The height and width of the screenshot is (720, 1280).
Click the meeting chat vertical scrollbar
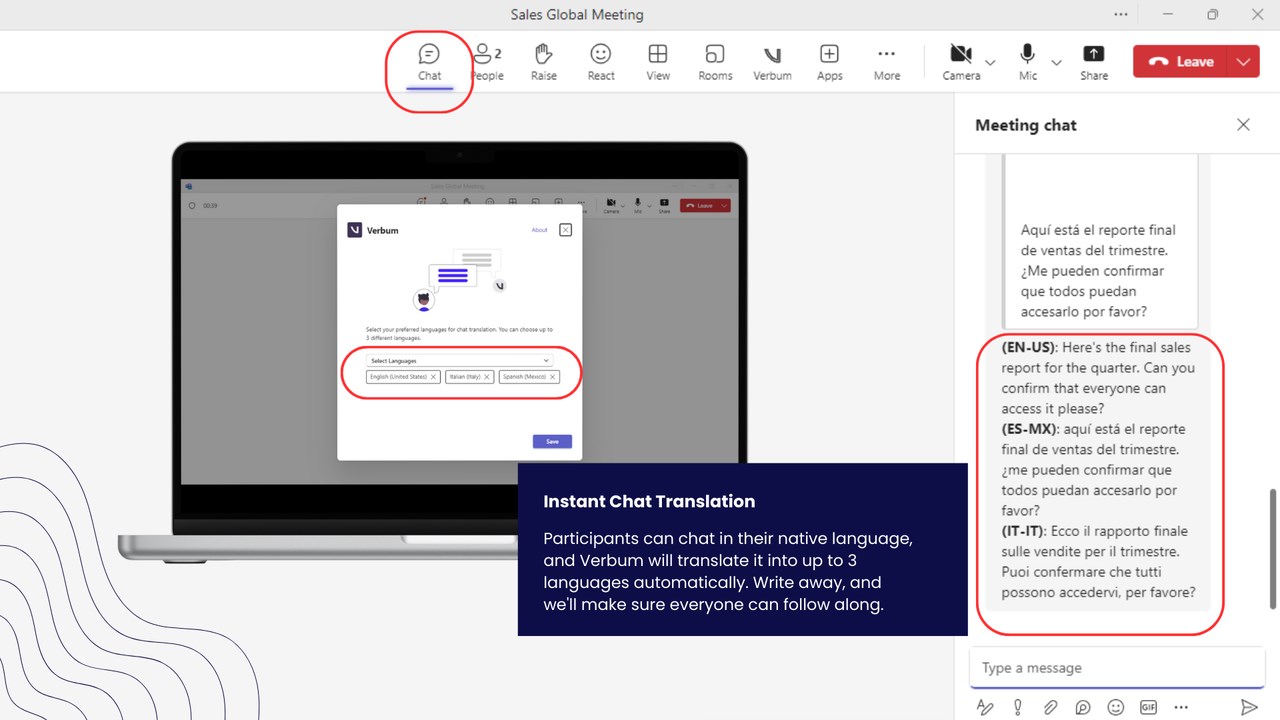[1273, 547]
